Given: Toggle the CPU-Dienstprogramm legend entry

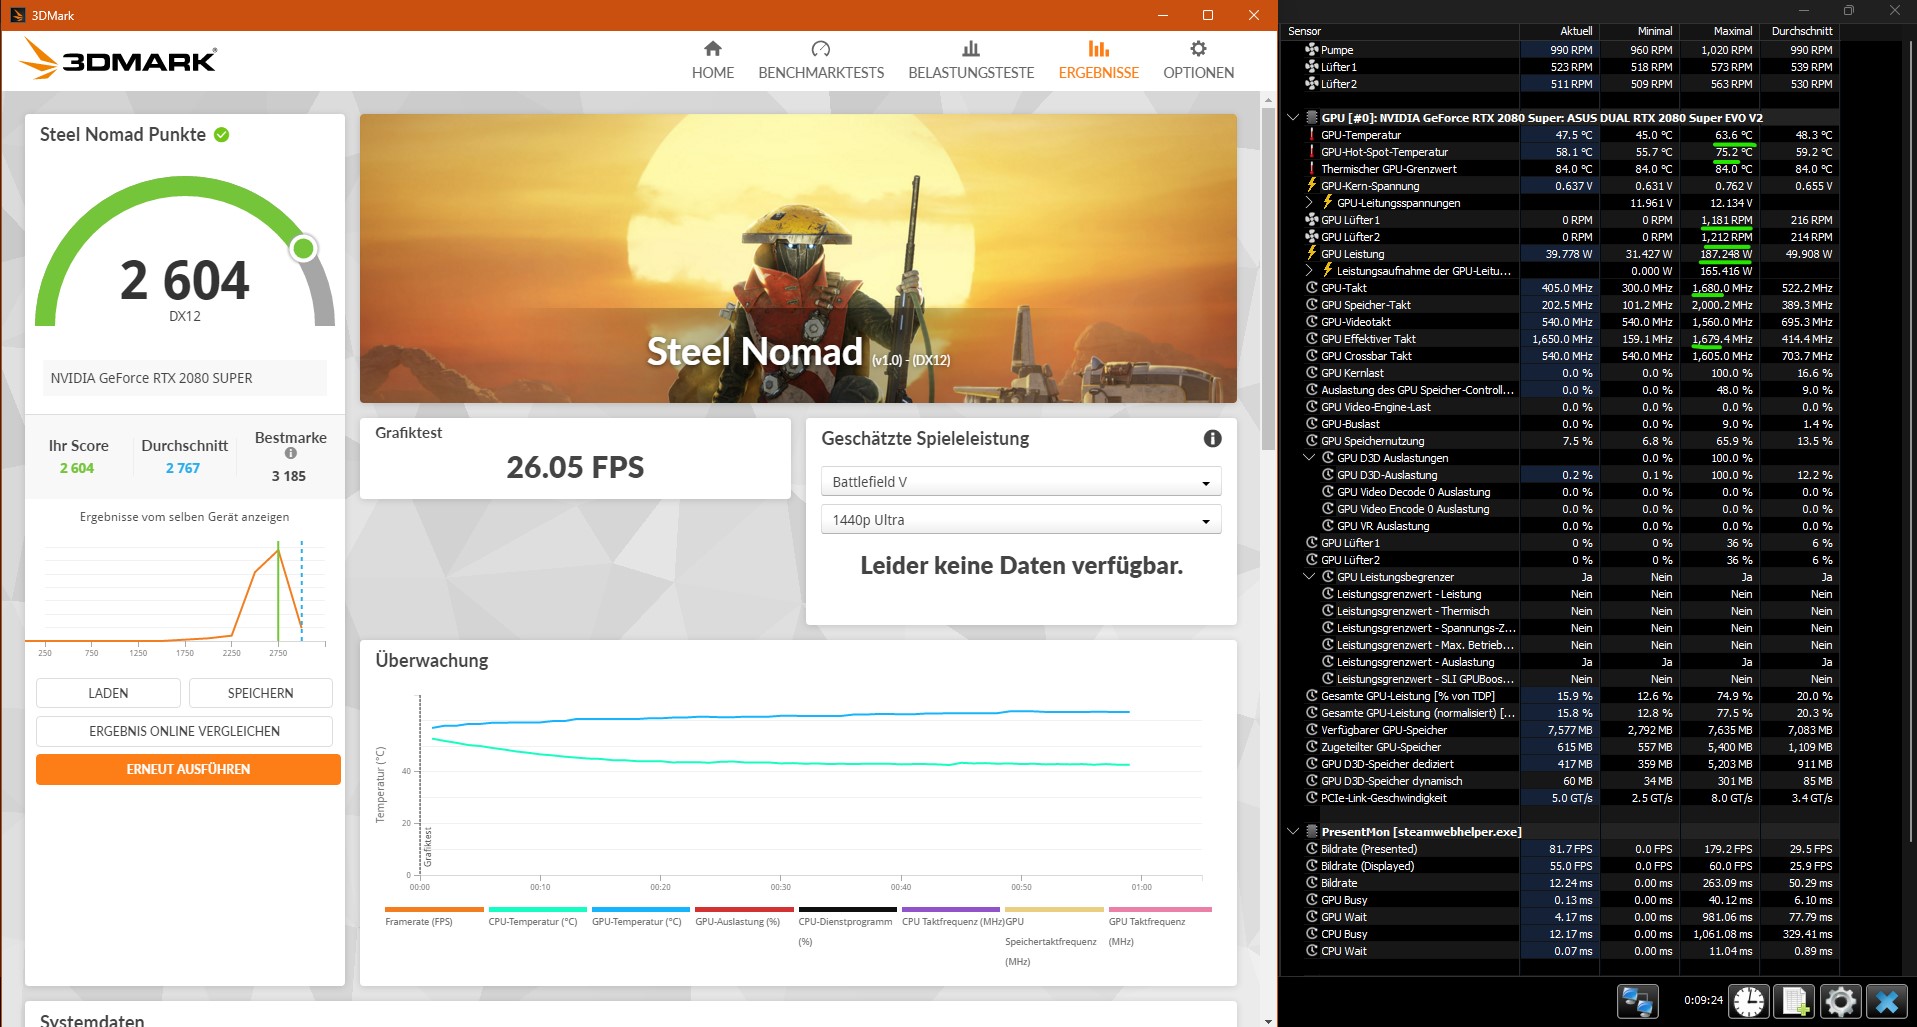Looking at the screenshot, I should pos(846,928).
